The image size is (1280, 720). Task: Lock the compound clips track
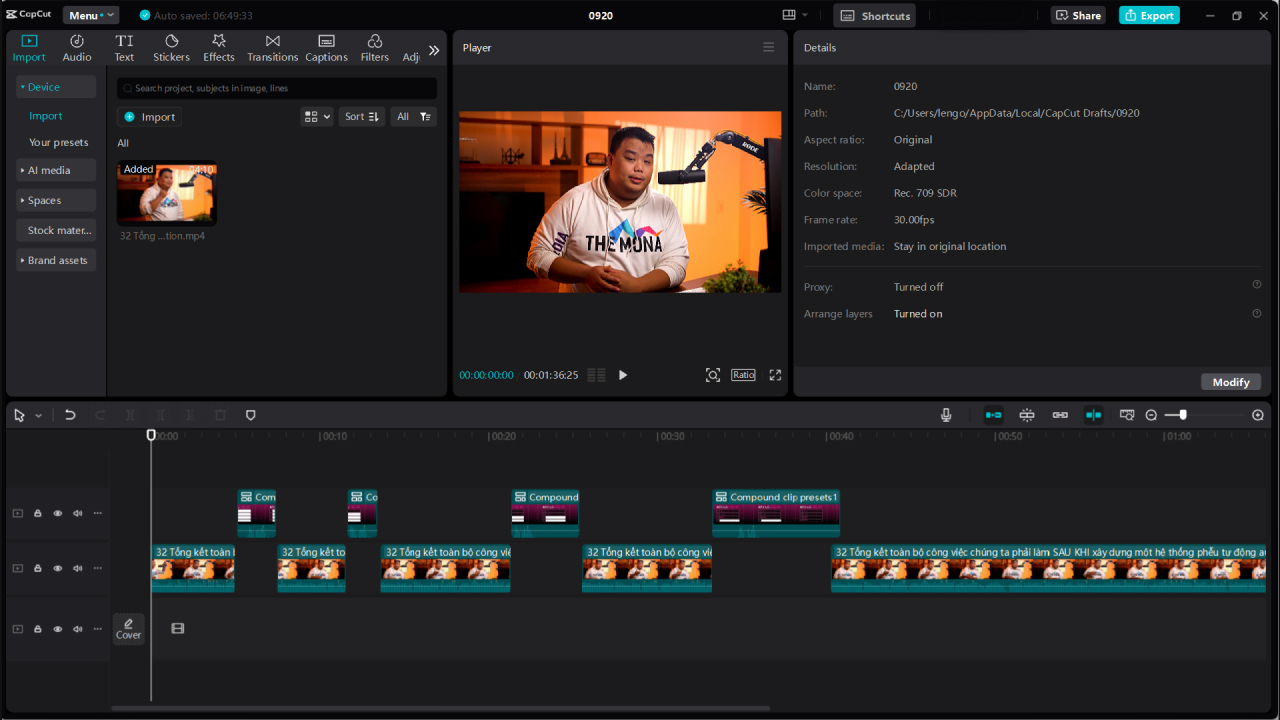click(x=37, y=513)
